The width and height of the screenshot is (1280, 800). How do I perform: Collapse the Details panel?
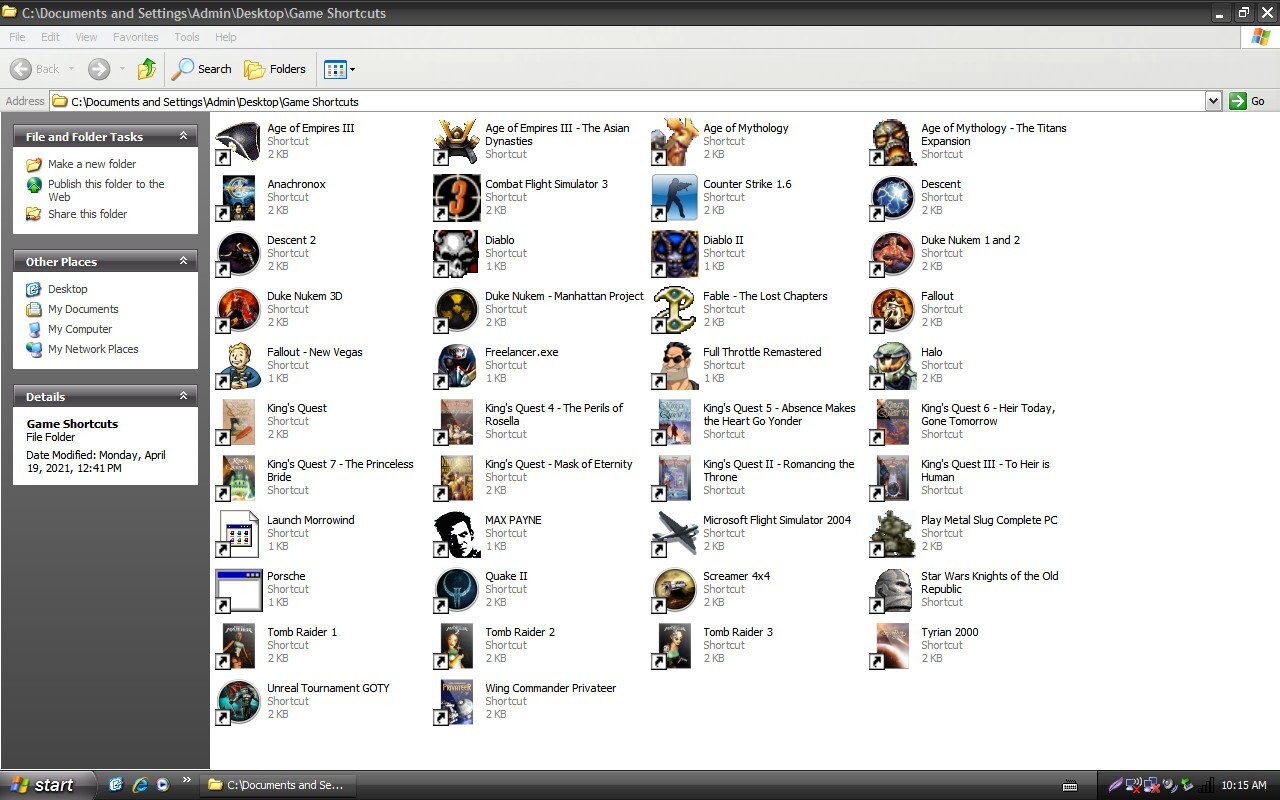(x=183, y=396)
